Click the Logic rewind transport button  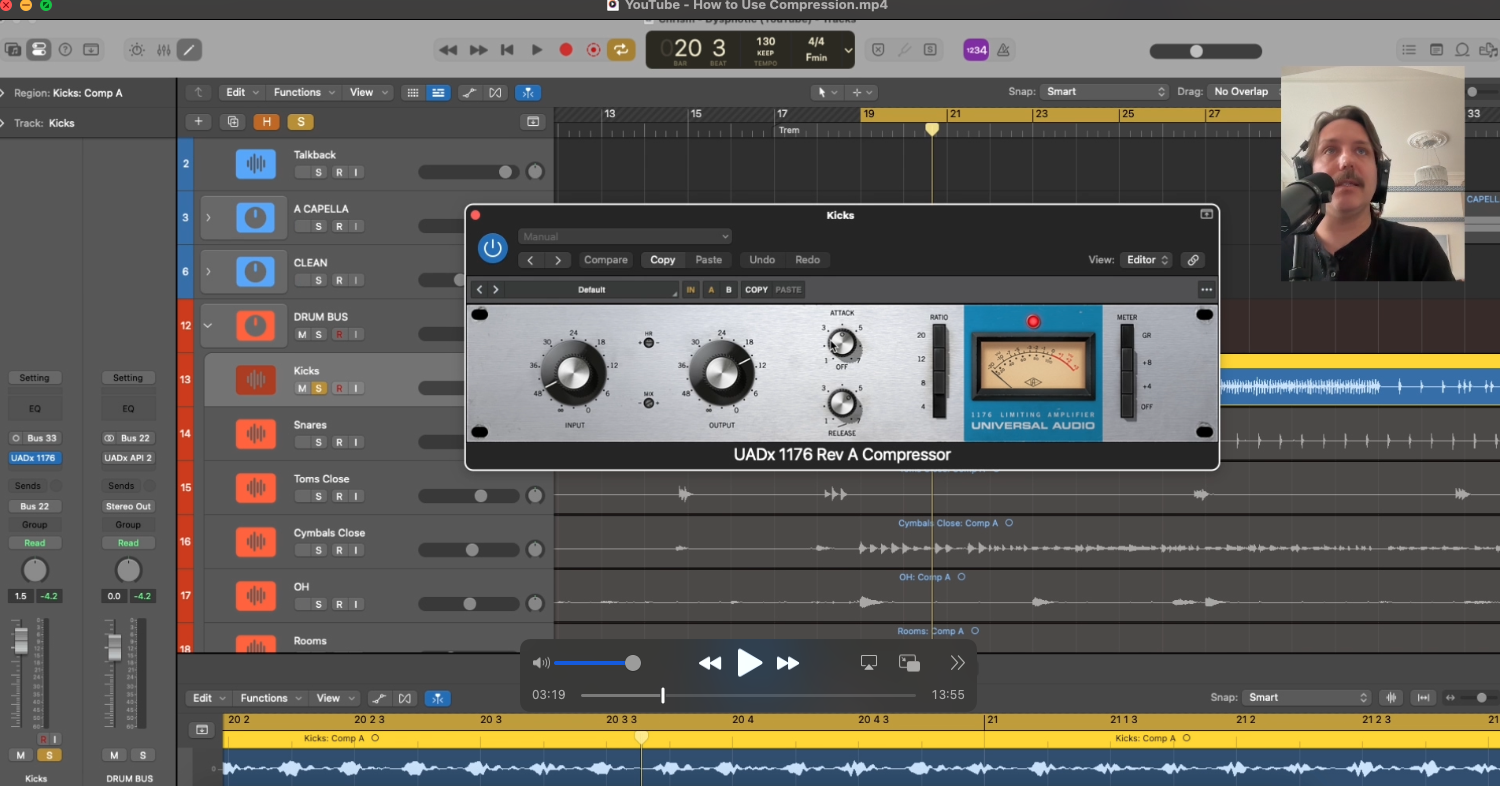448,49
